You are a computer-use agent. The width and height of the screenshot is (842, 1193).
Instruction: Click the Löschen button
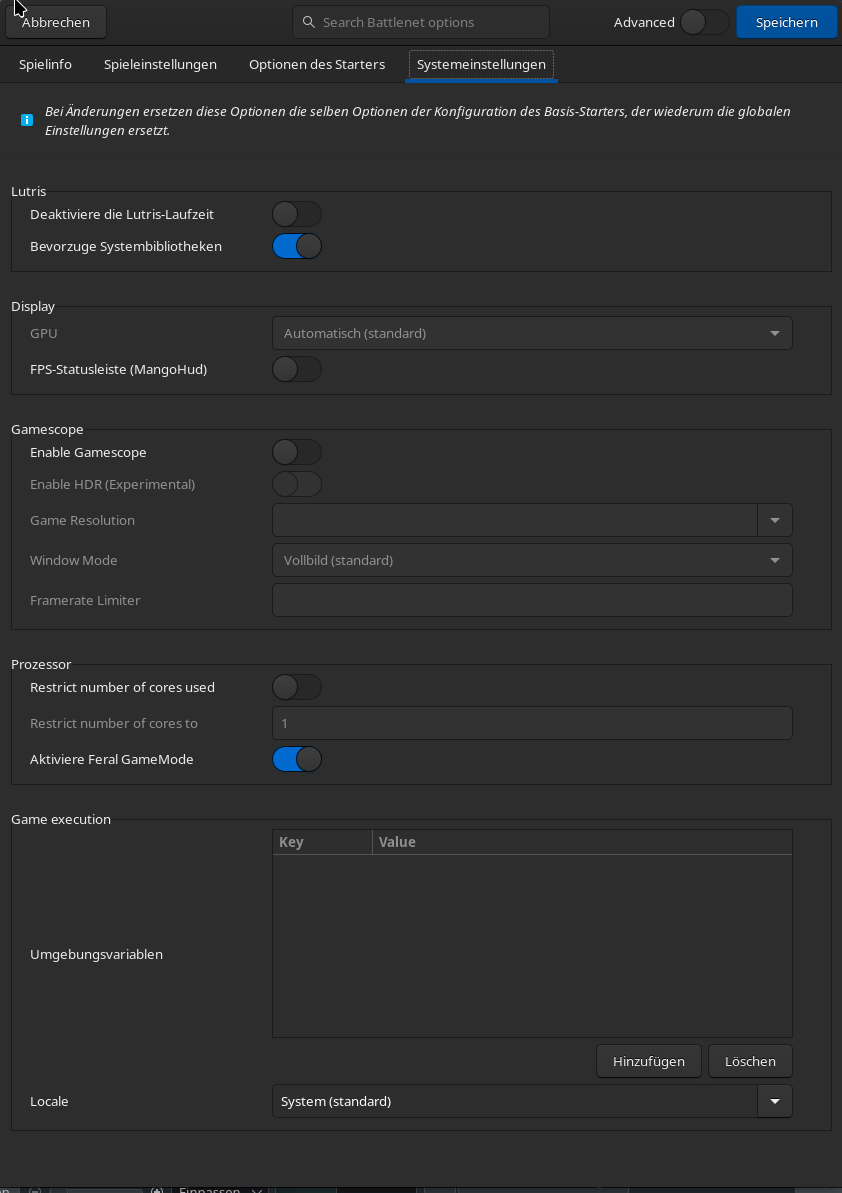pyautogui.click(x=750, y=1061)
